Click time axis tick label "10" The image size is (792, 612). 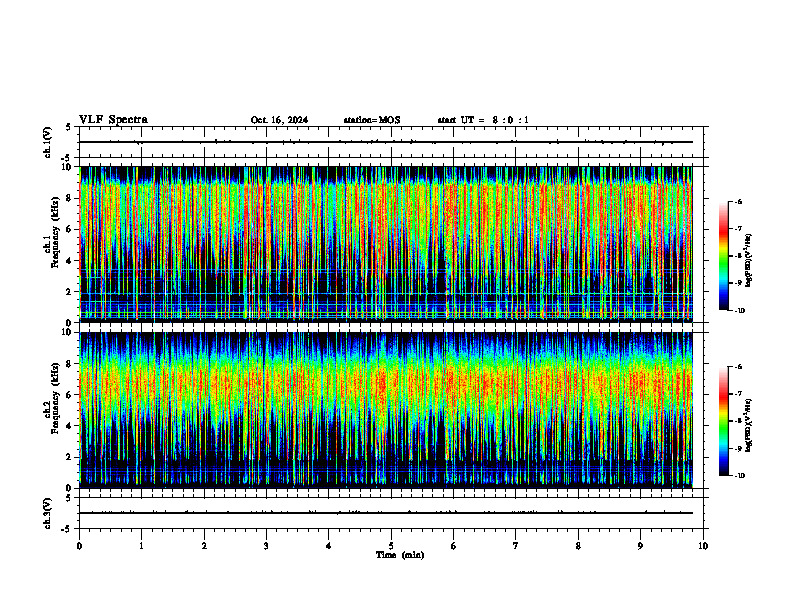[703, 546]
